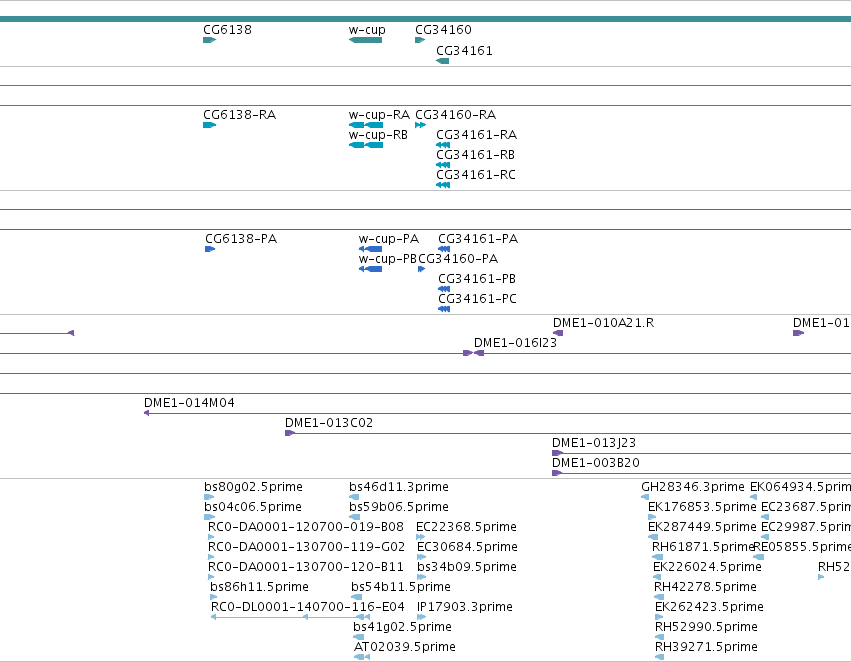
Task: Click the bs86h11.5prime EST label
Action: click(259, 587)
